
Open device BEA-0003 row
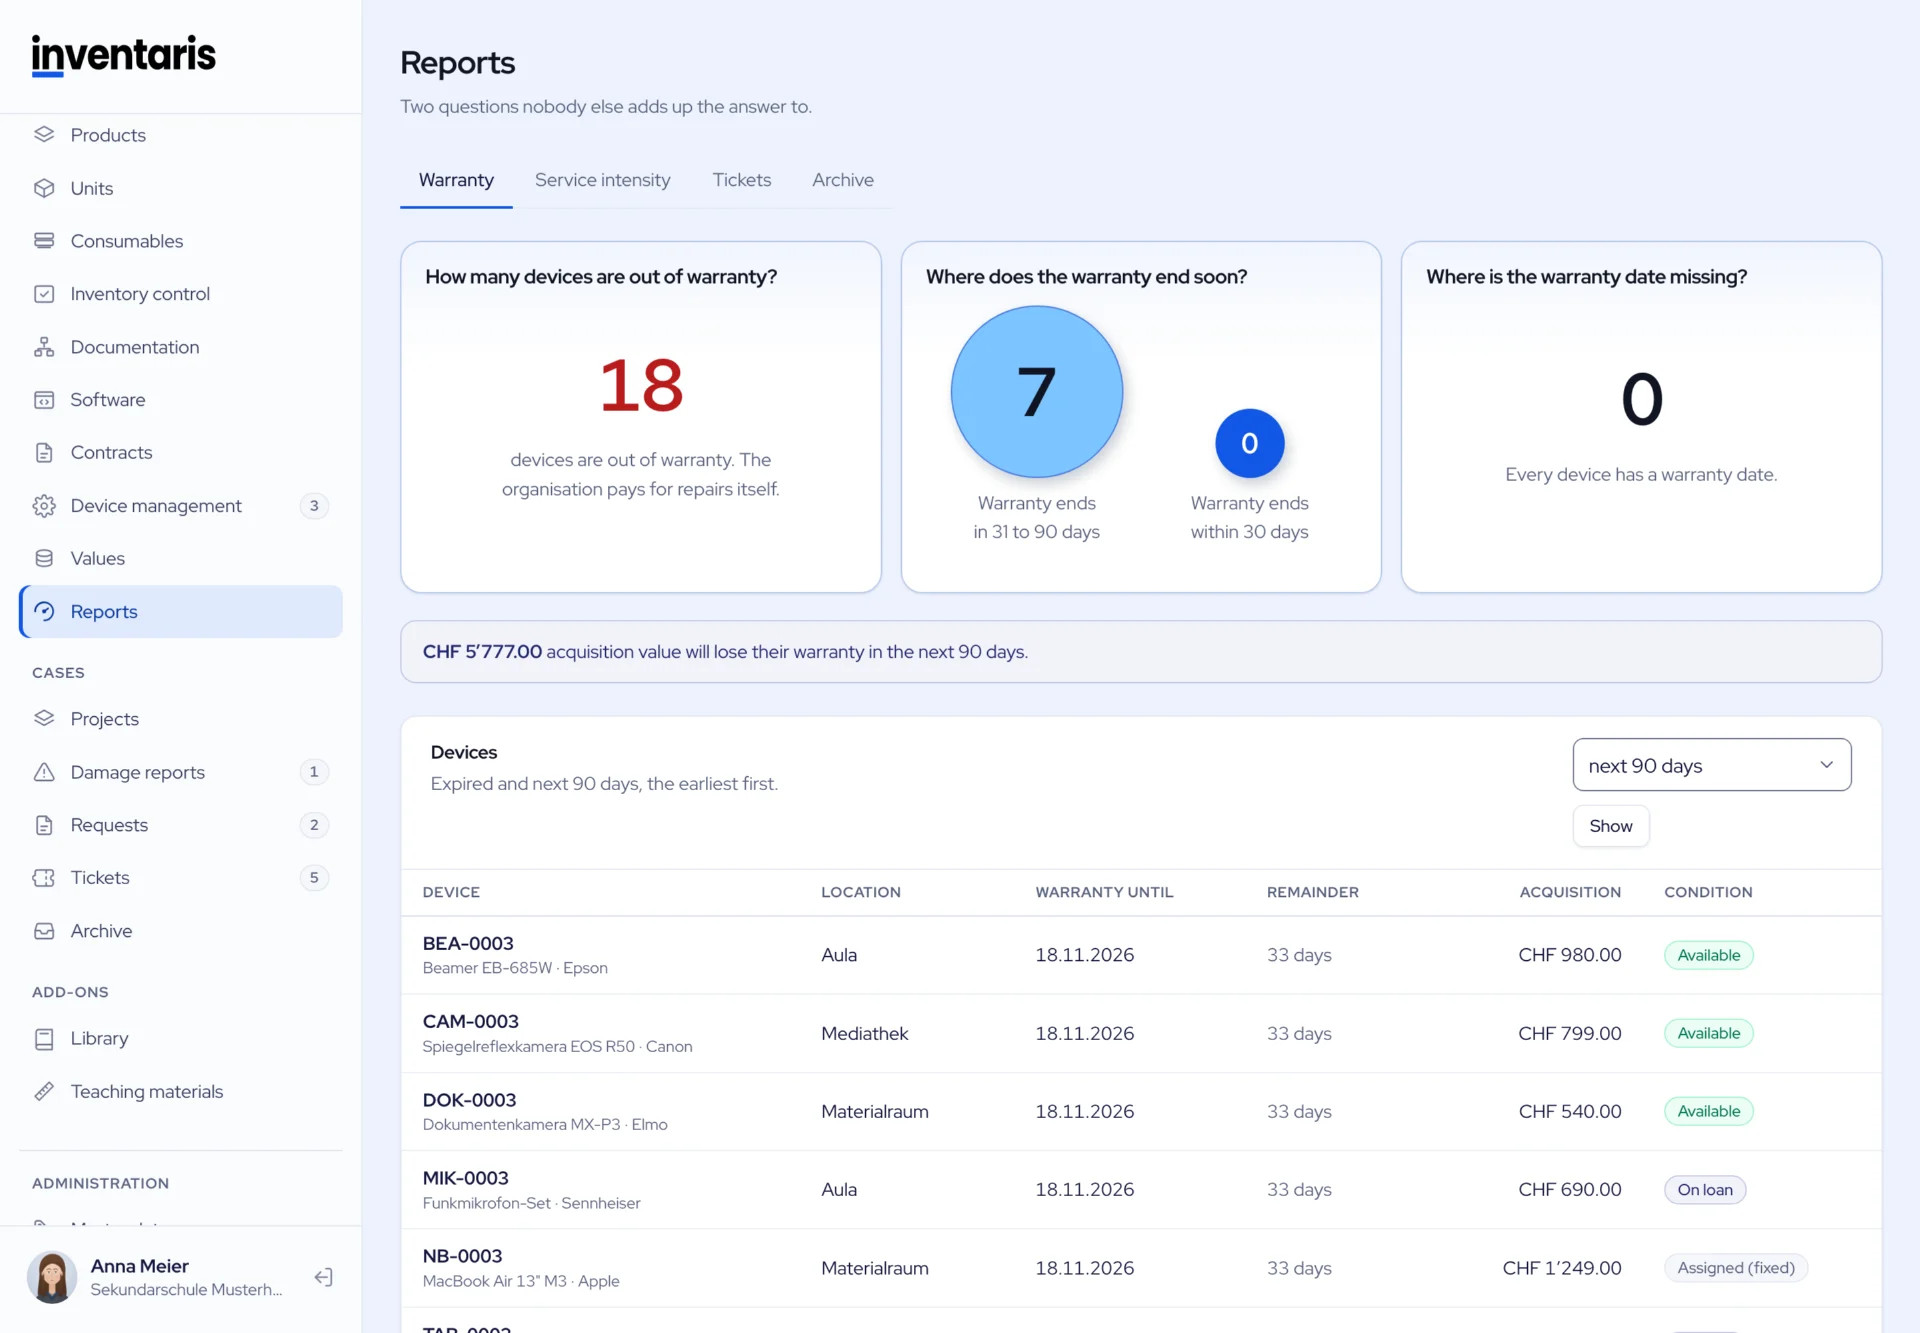pyautogui.click(x=1141, y=955)
